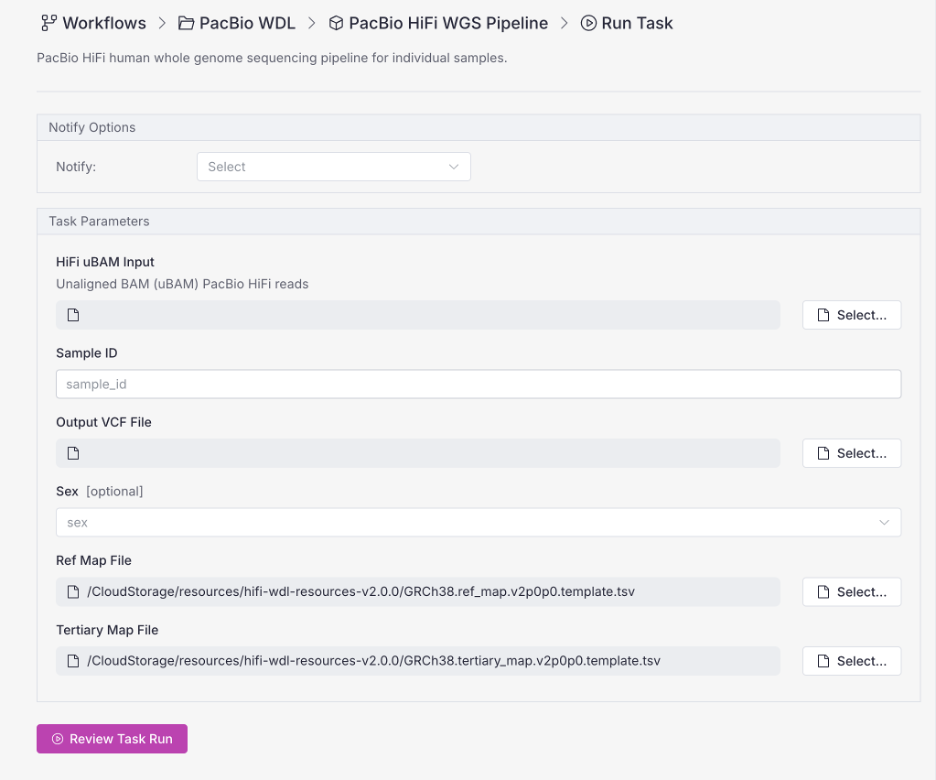Click the Review Task Run button
The width and height of the screenshot is (936, 780).
click(x=112, y=739)
